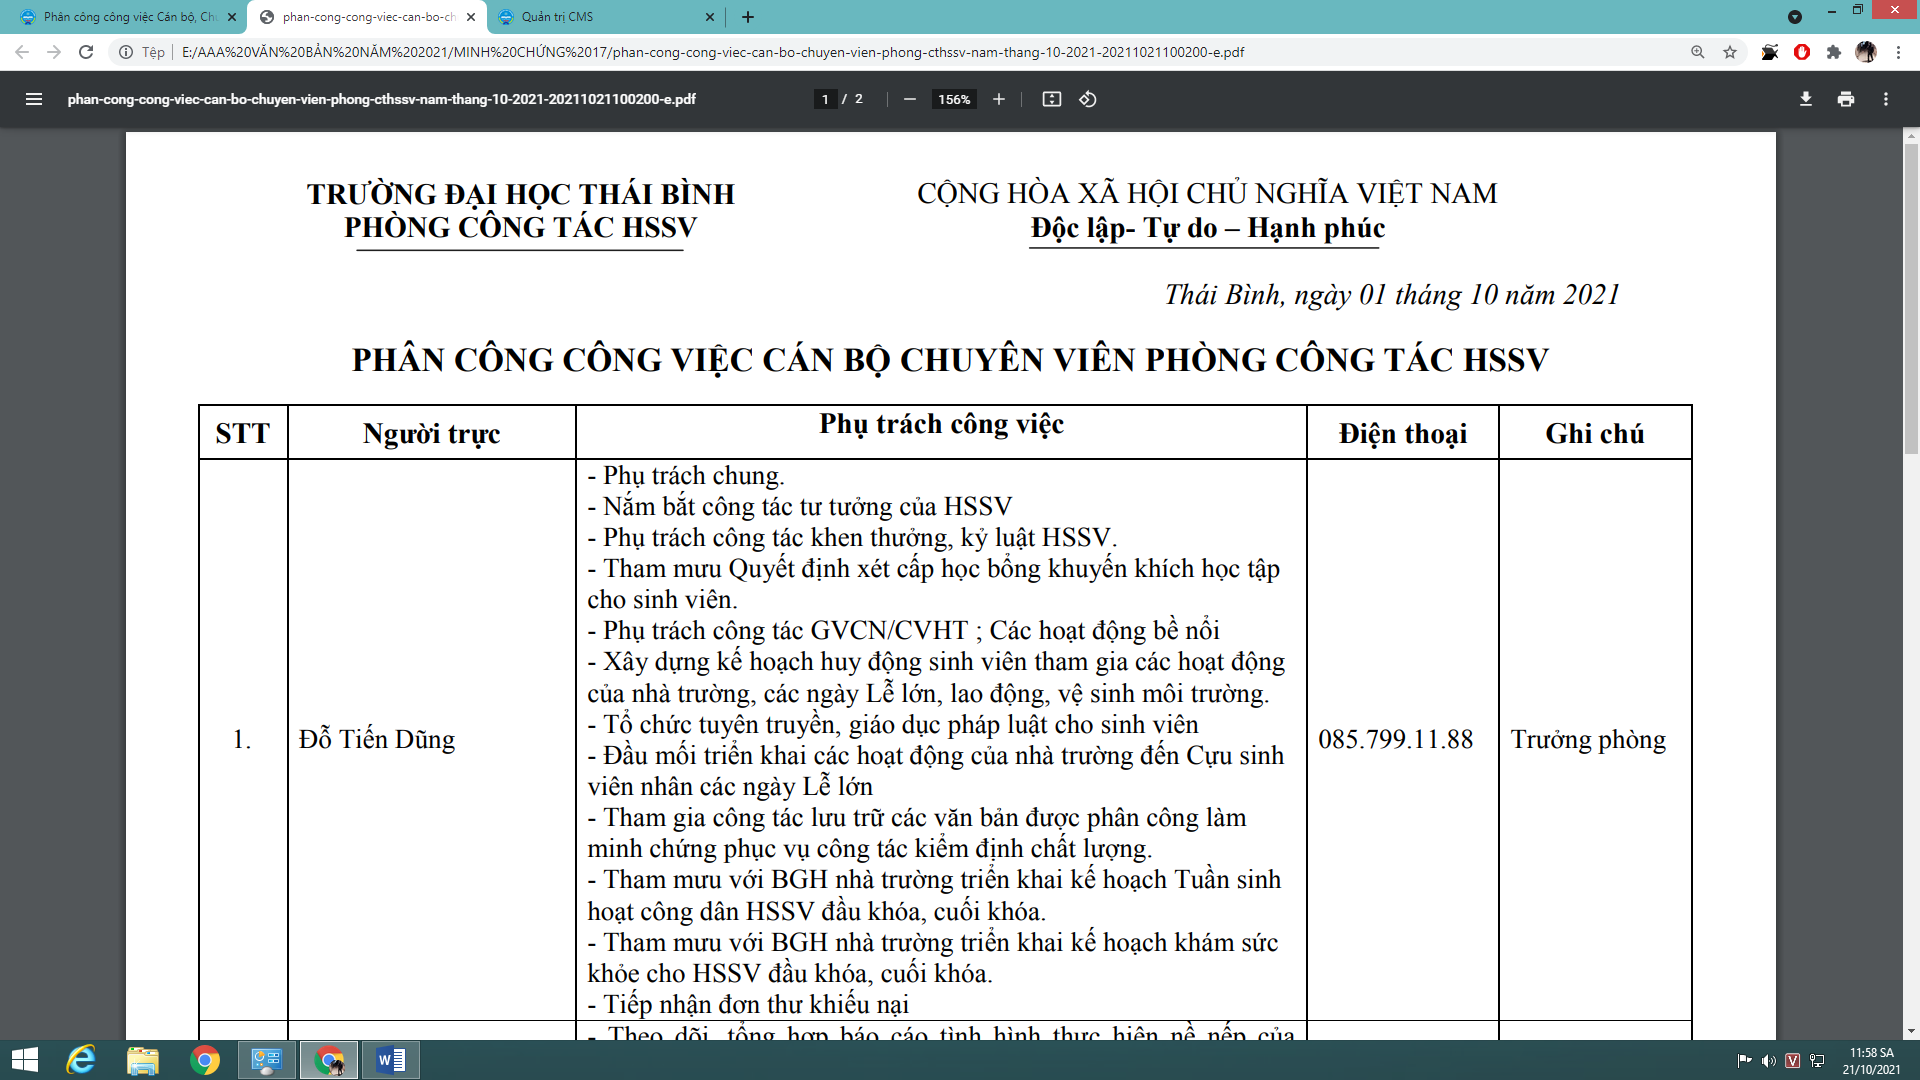This screenshot has height=1080, width=1920.
Task: Click the PDF file name in the viewer toolbar
Action: 381,99
